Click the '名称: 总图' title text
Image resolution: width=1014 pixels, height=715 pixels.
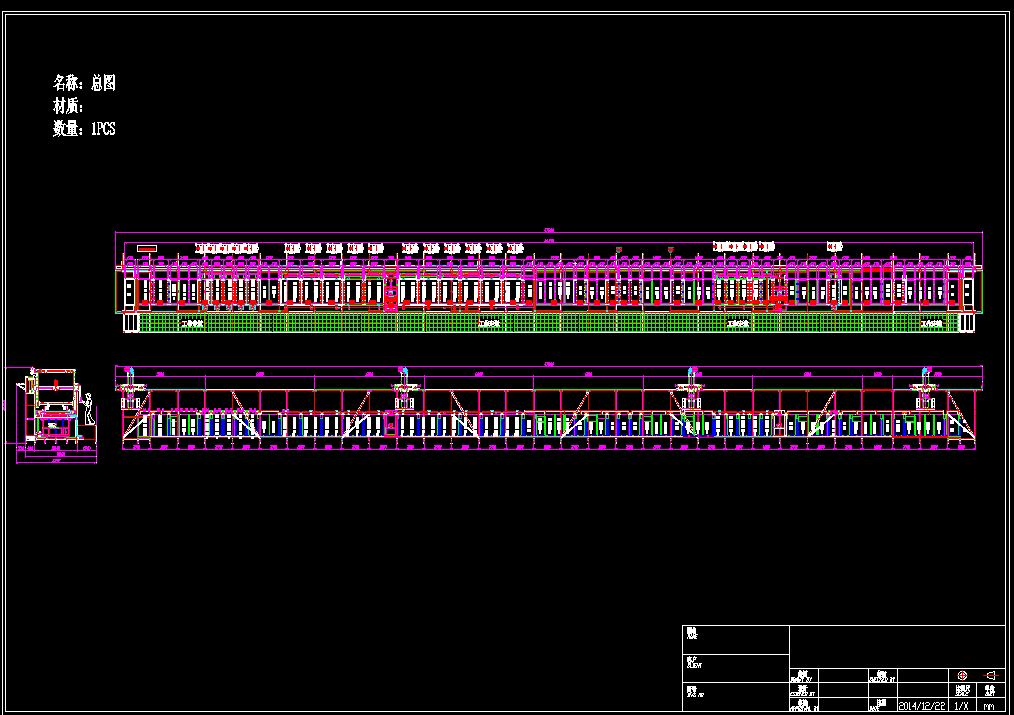point(84,83)
